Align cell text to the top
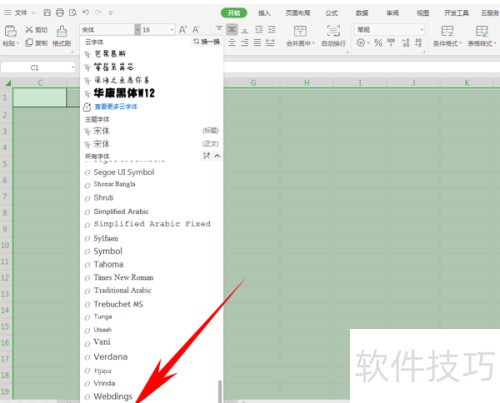The height and width of the screenshot is (403, 500). point(219,29)
